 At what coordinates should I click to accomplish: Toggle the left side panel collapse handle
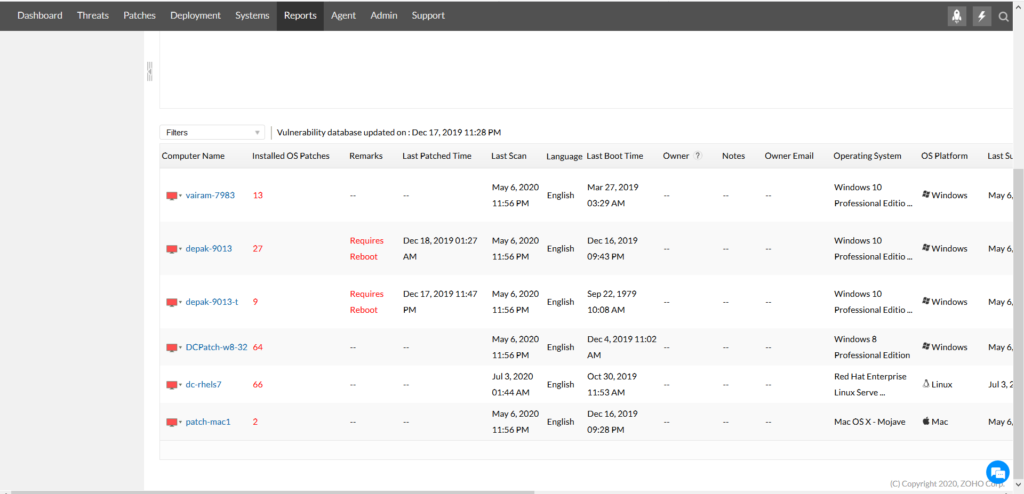click(x=149, y=70)
